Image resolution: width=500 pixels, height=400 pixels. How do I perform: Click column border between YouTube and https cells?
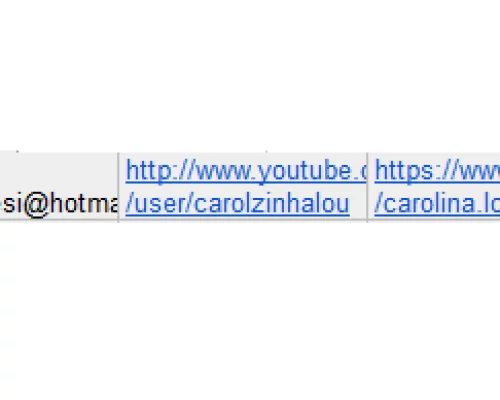[x=367, y=187]
